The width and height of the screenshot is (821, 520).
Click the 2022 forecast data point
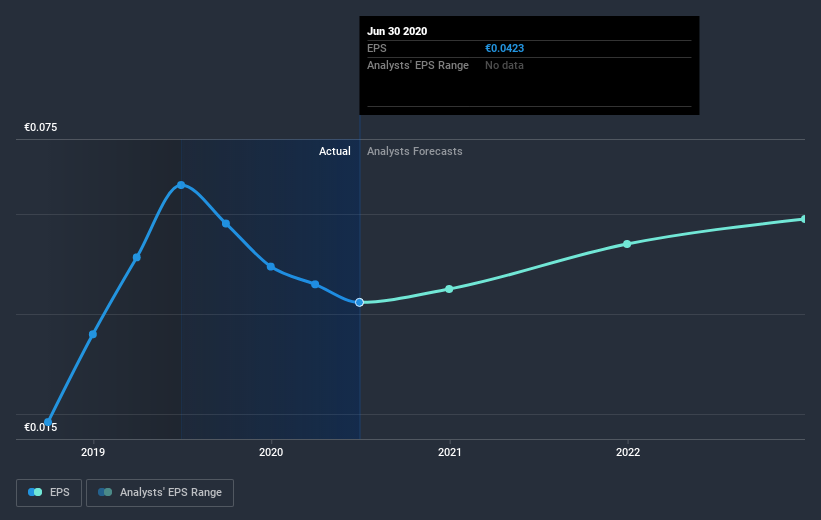tap(627, 244)
